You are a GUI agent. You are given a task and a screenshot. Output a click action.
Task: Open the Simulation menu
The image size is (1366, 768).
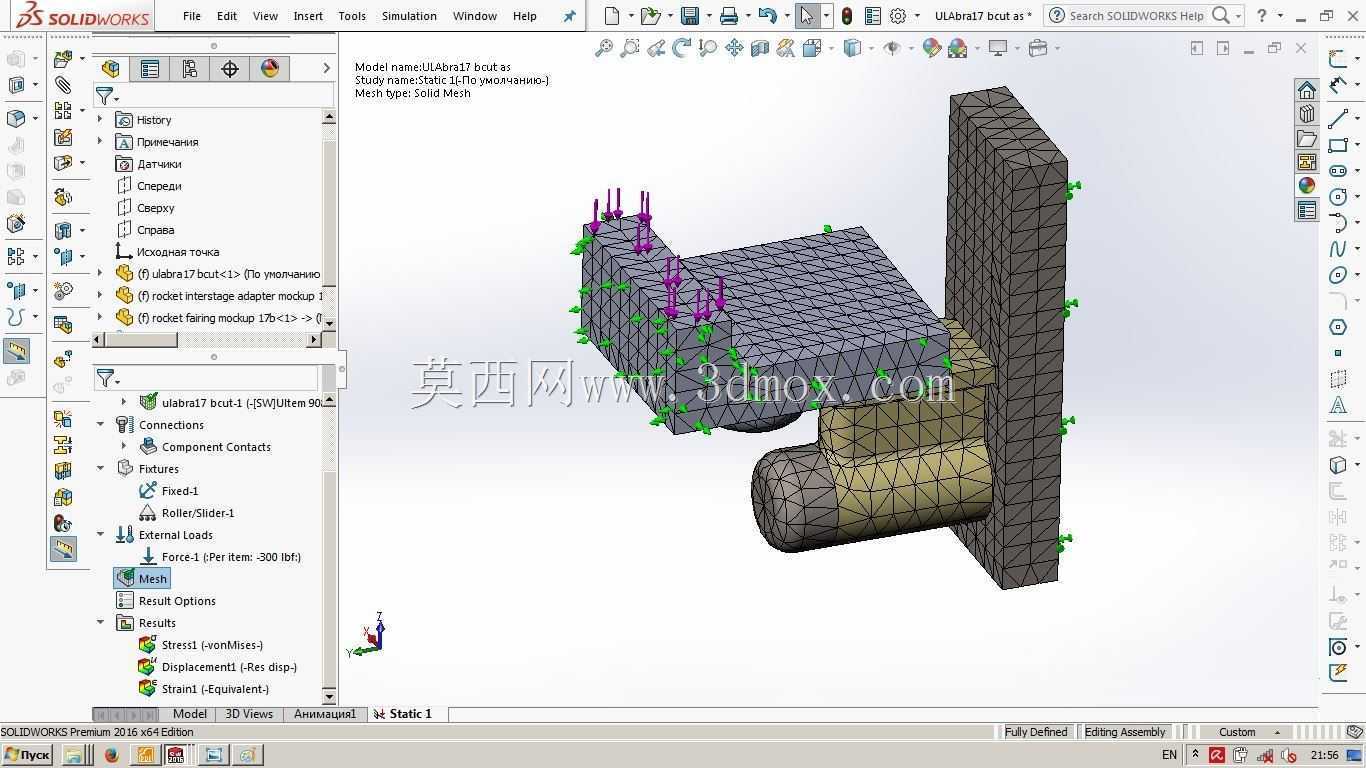pos(409,16)
